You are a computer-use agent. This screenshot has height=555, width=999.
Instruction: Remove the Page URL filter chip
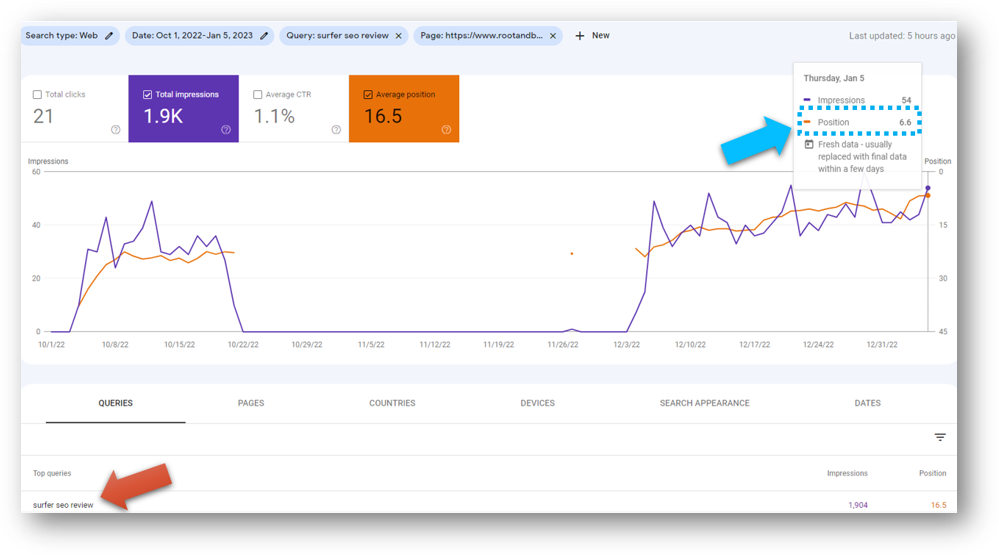point(553,36)
